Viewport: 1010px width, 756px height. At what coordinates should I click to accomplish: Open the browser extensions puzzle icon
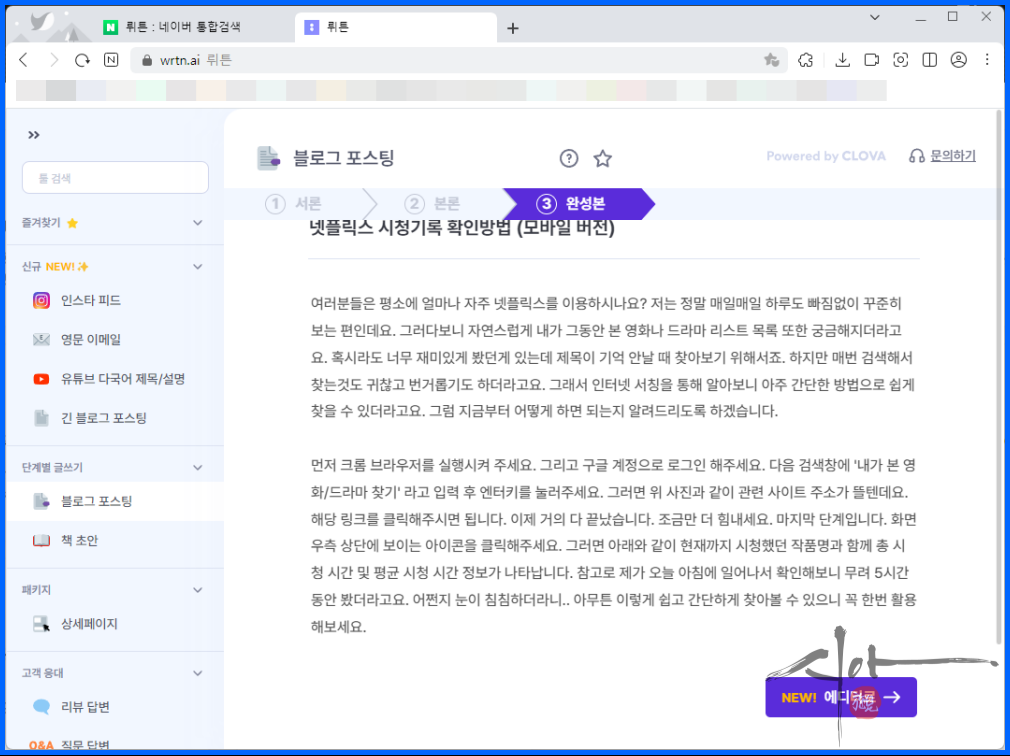tap(805, 60)
